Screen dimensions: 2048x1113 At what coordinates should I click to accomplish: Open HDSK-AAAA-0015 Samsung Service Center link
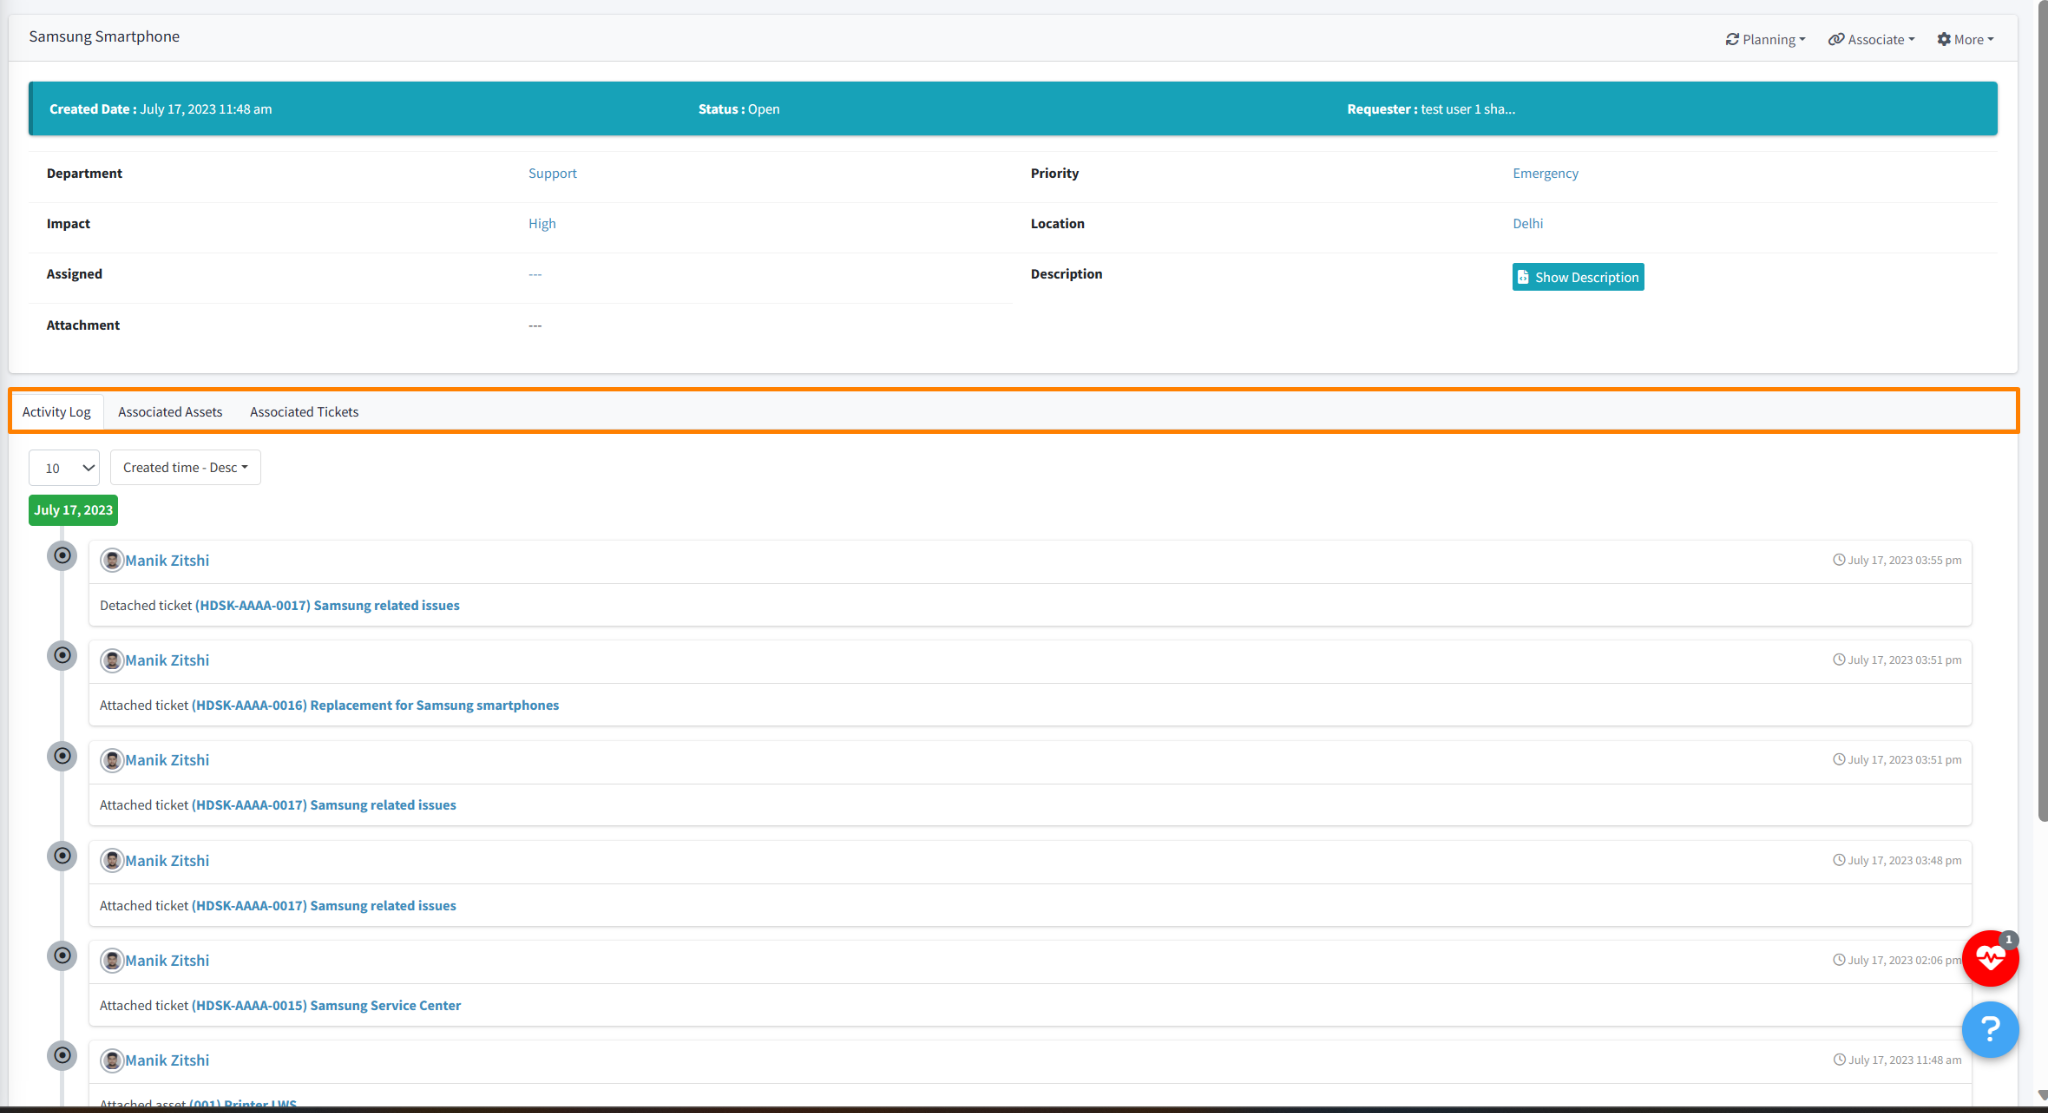pos(326,1006)
